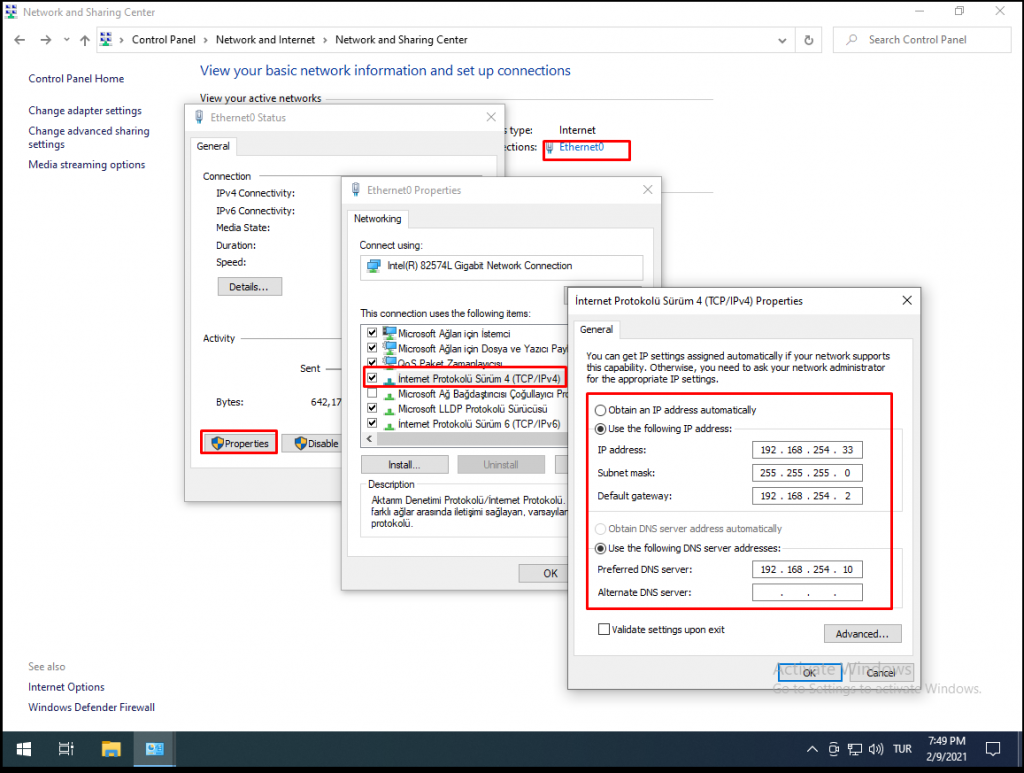1024x773 pixels.
Task: Select Obtain an IP address automatically
Action: (x=601, y=410)
